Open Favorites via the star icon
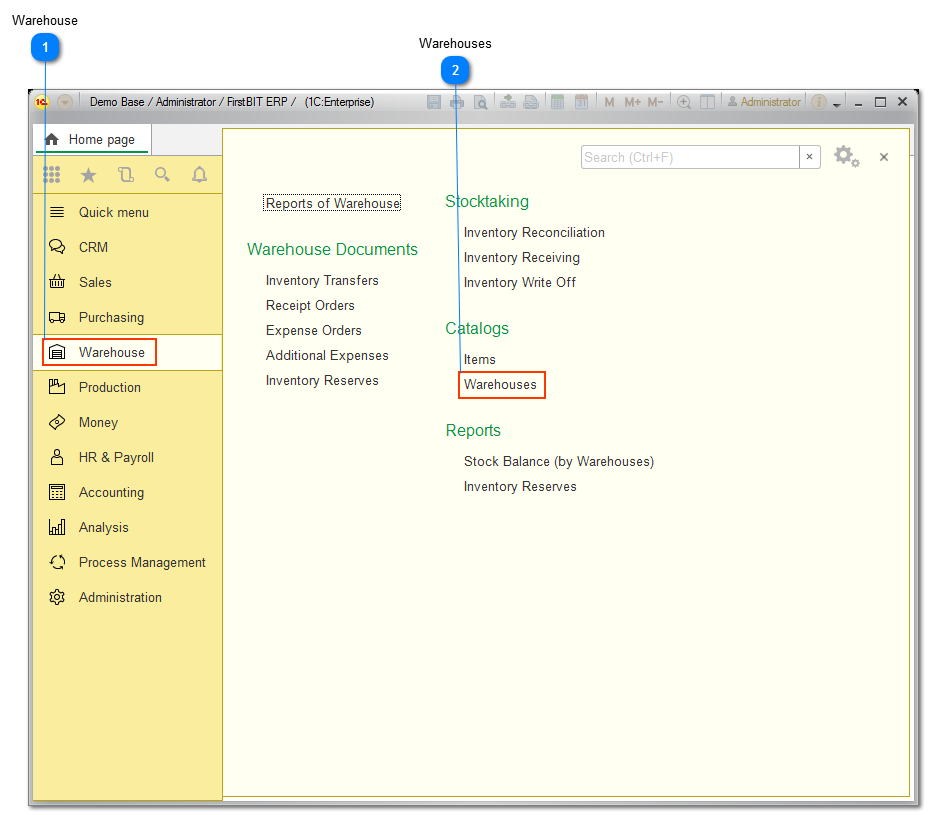This screenshot has height=815, width=928. coord(88,174)
